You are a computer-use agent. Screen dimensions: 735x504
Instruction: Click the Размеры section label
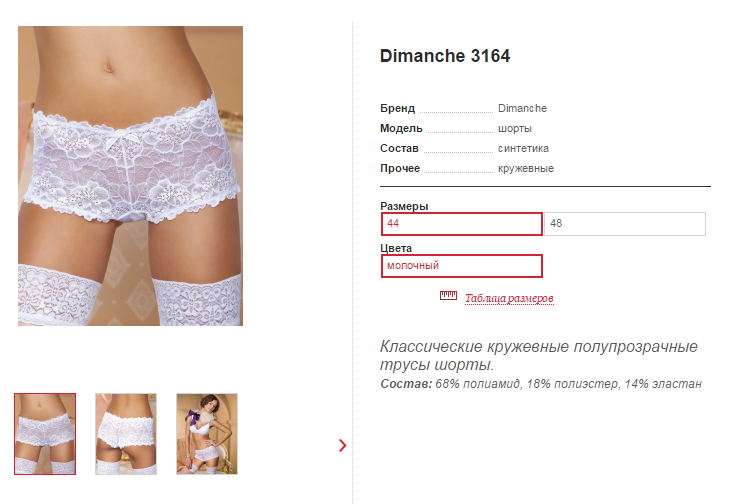404,206
